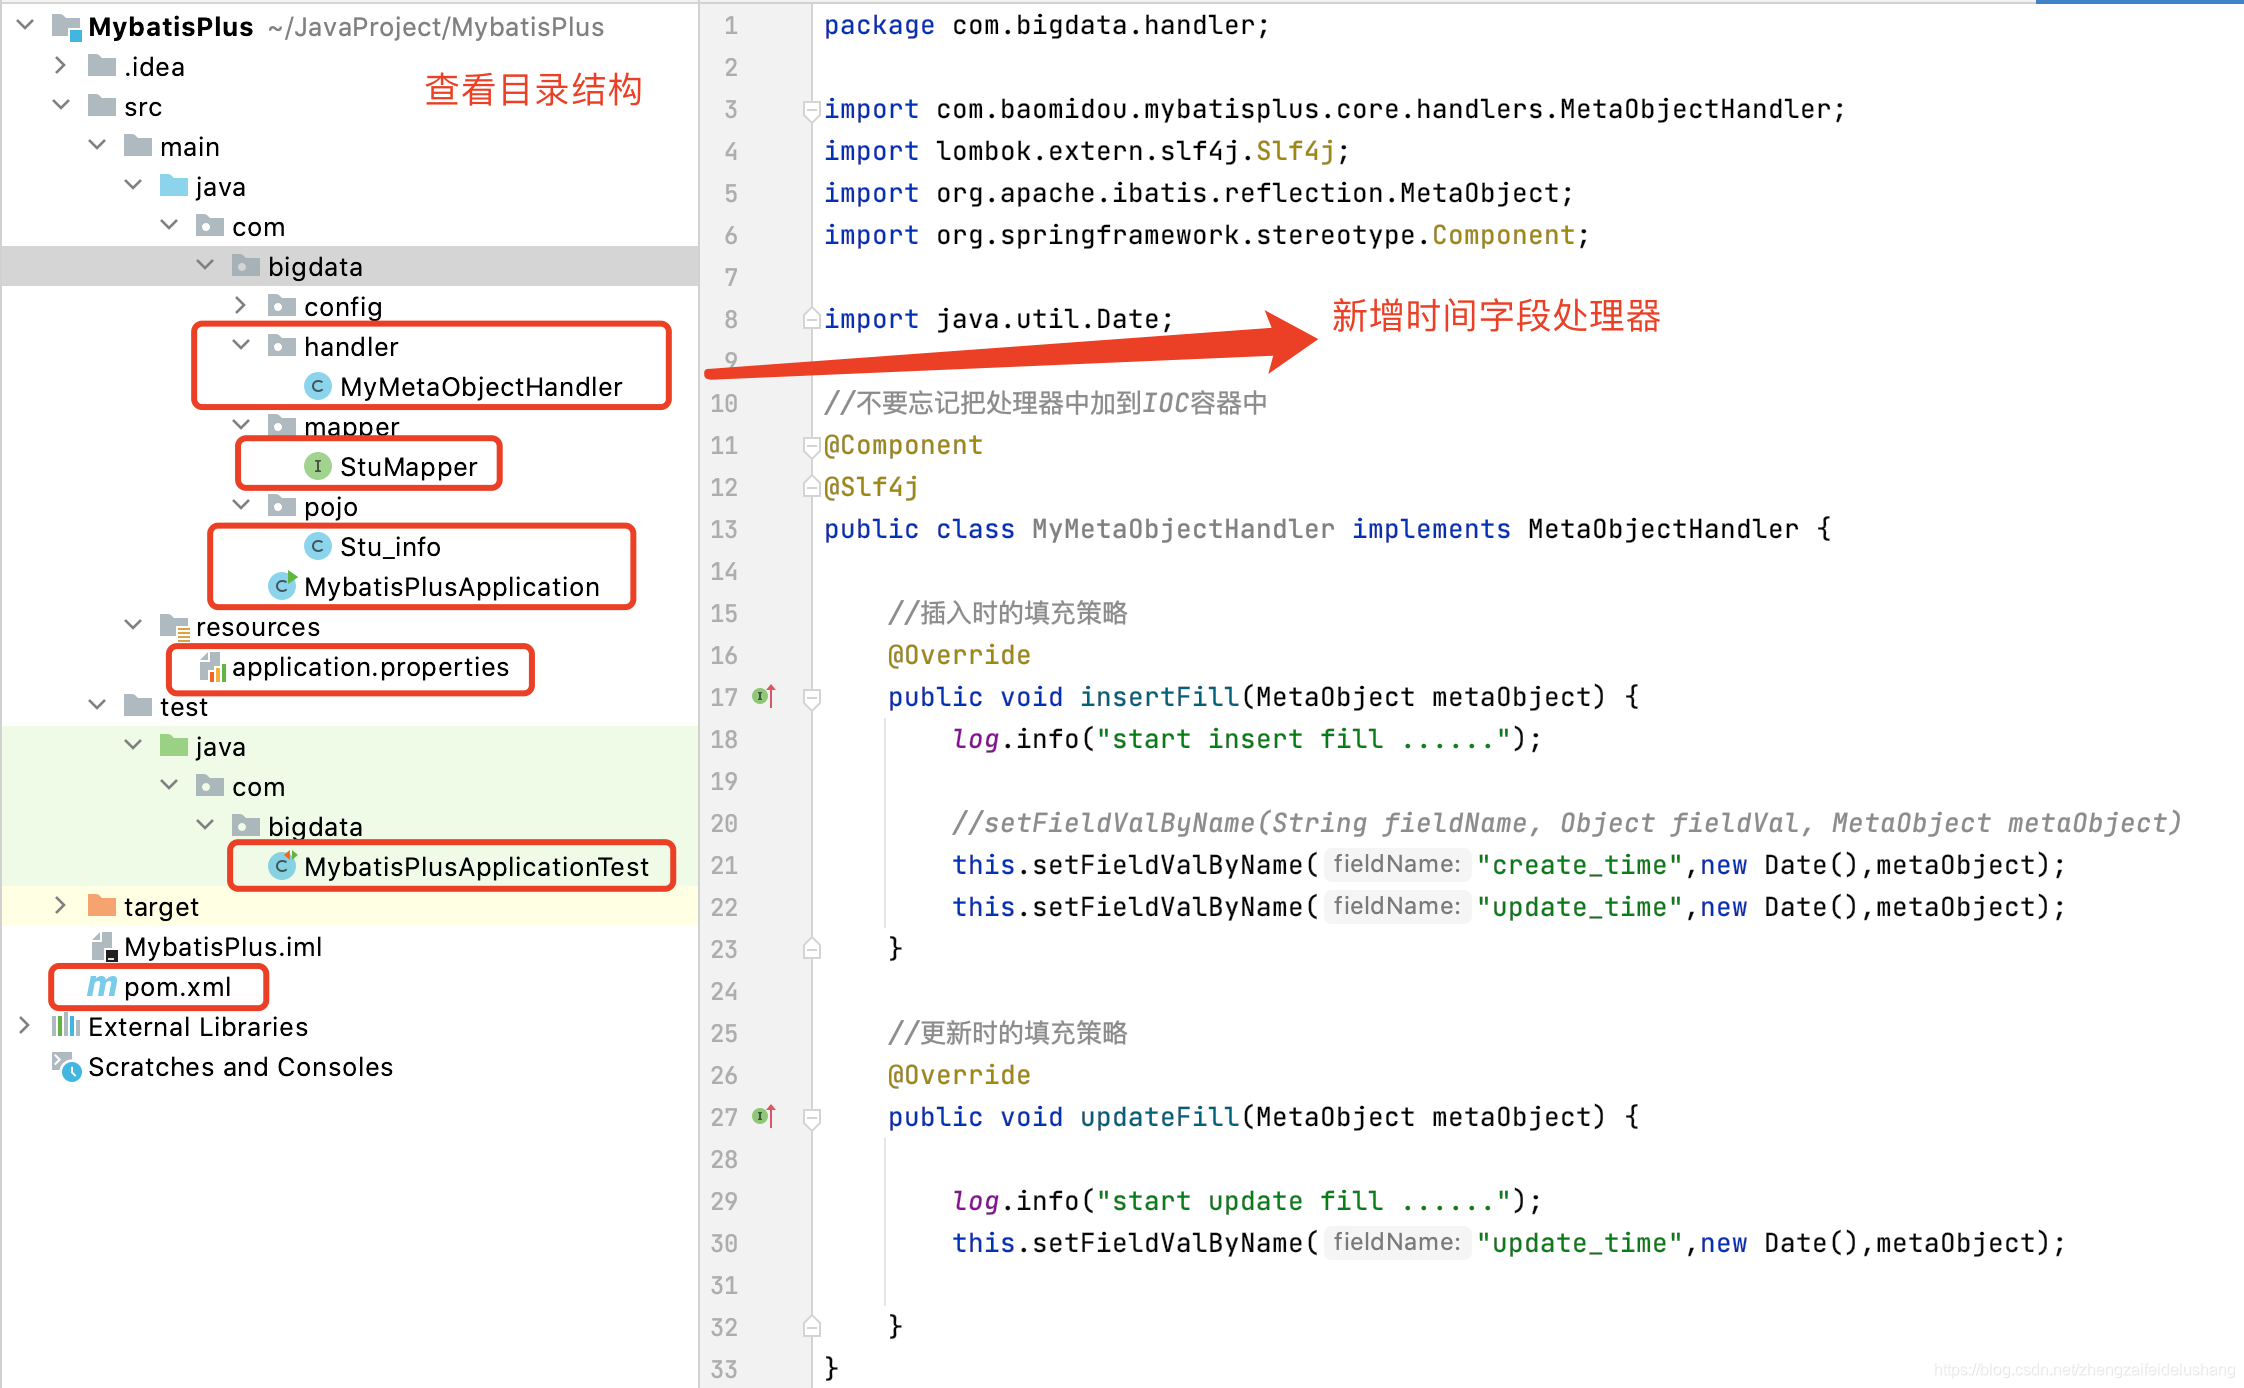
Task: Open application.properties file
Action: [370, 667]
